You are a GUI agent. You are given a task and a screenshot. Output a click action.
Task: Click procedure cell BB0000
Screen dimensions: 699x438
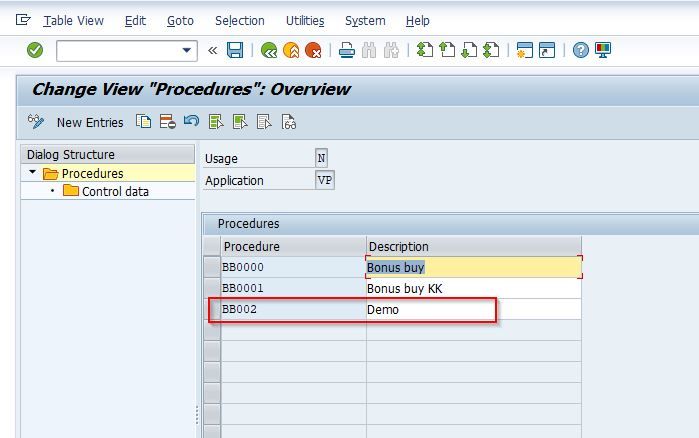[x=293, y=267]
